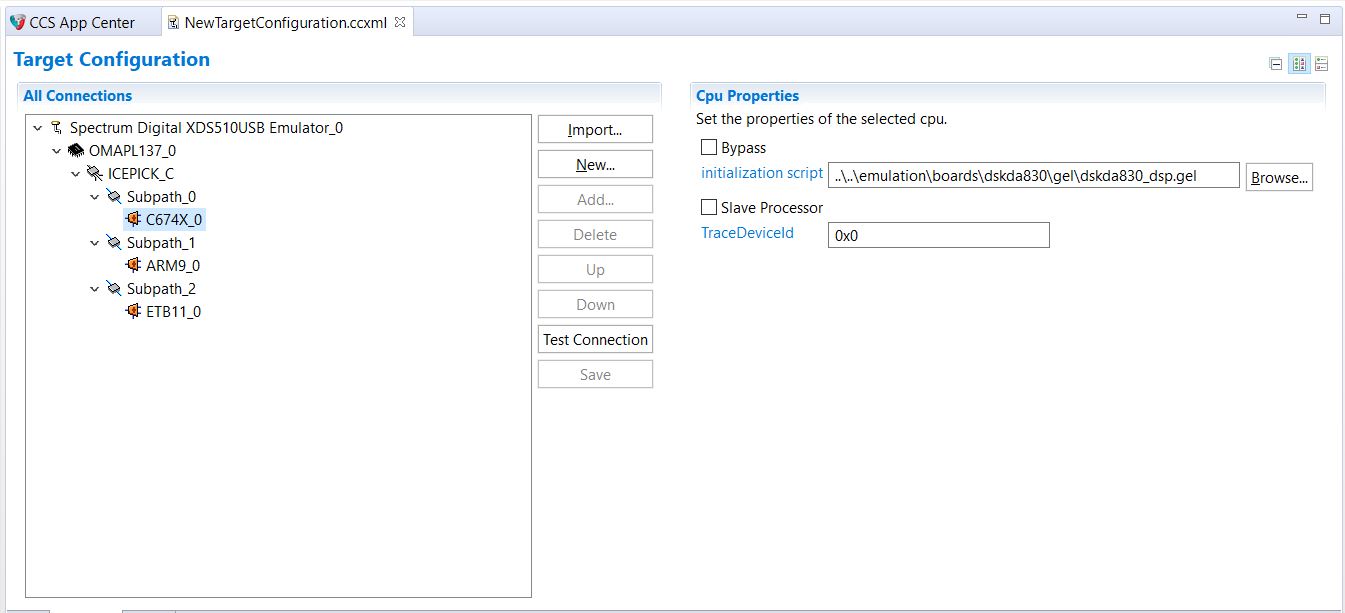Click the greyed Up button
1345x613 pixels.
click(595, 269)
